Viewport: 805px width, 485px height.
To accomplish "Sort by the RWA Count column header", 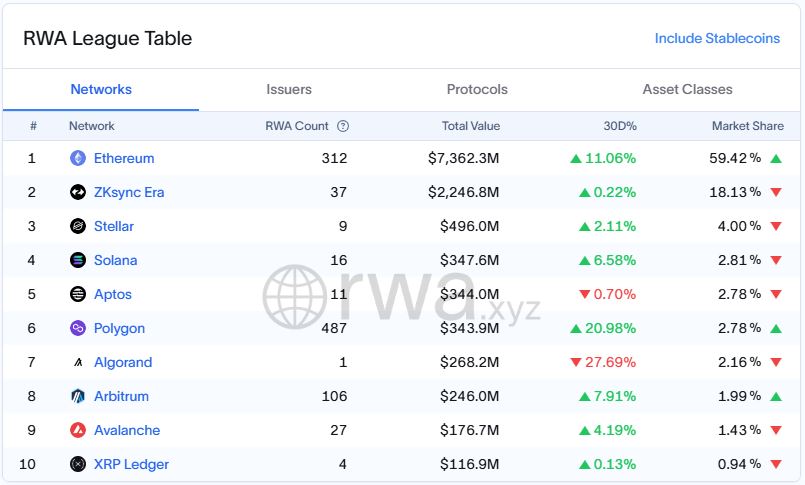I will (x=297, y=126).
